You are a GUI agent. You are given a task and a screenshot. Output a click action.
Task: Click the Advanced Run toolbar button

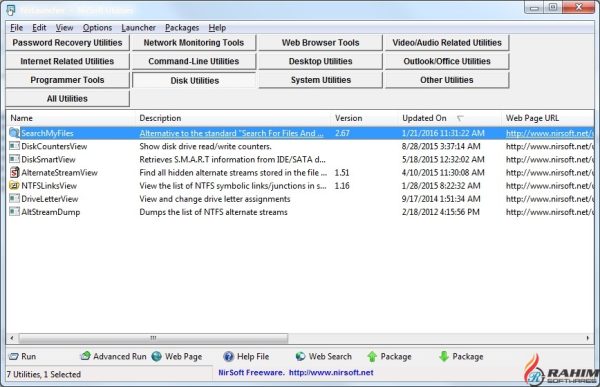[113, 356]
